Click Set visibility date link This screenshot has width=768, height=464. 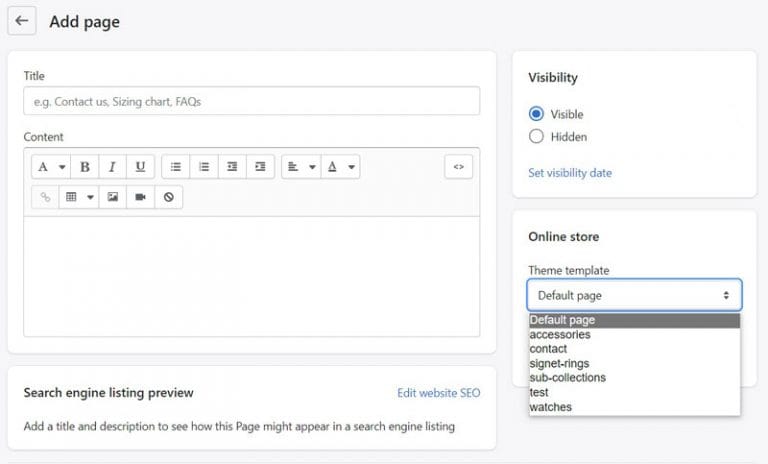coord(570,172)
